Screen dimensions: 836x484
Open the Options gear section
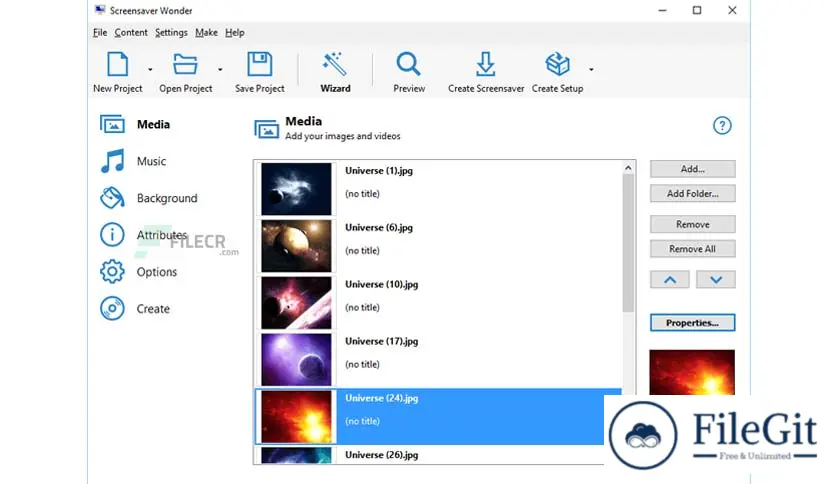click(138, 272)
